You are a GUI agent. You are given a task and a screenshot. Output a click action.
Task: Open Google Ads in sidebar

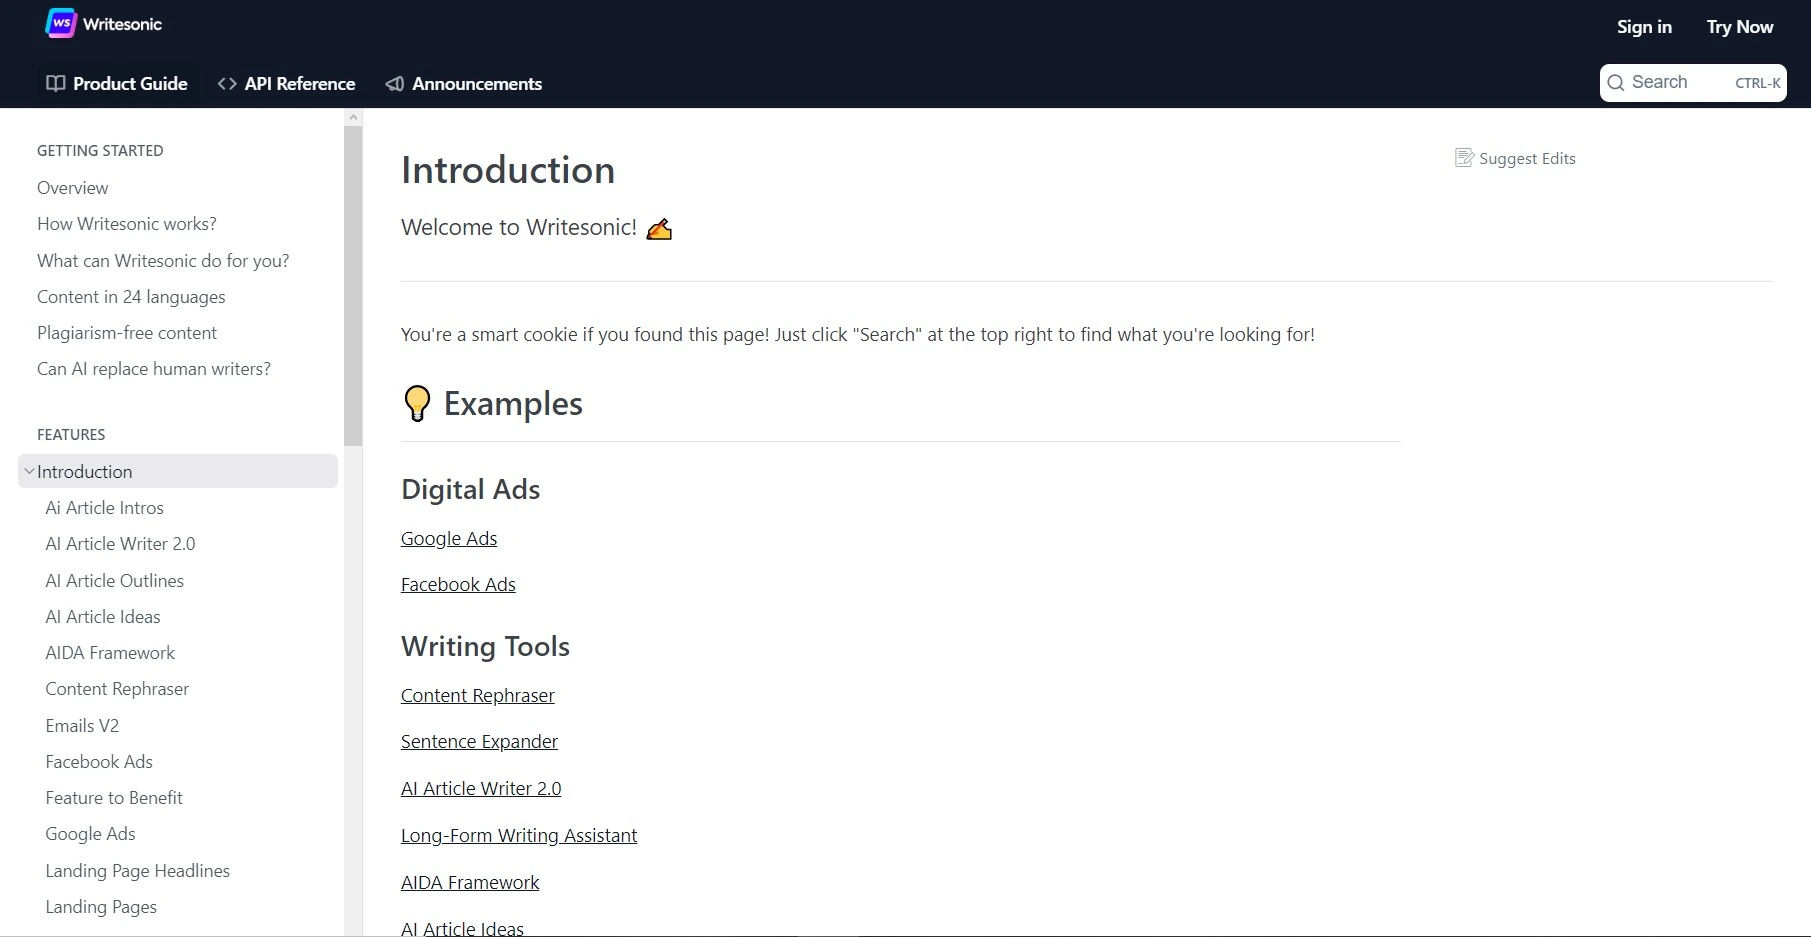90,834
